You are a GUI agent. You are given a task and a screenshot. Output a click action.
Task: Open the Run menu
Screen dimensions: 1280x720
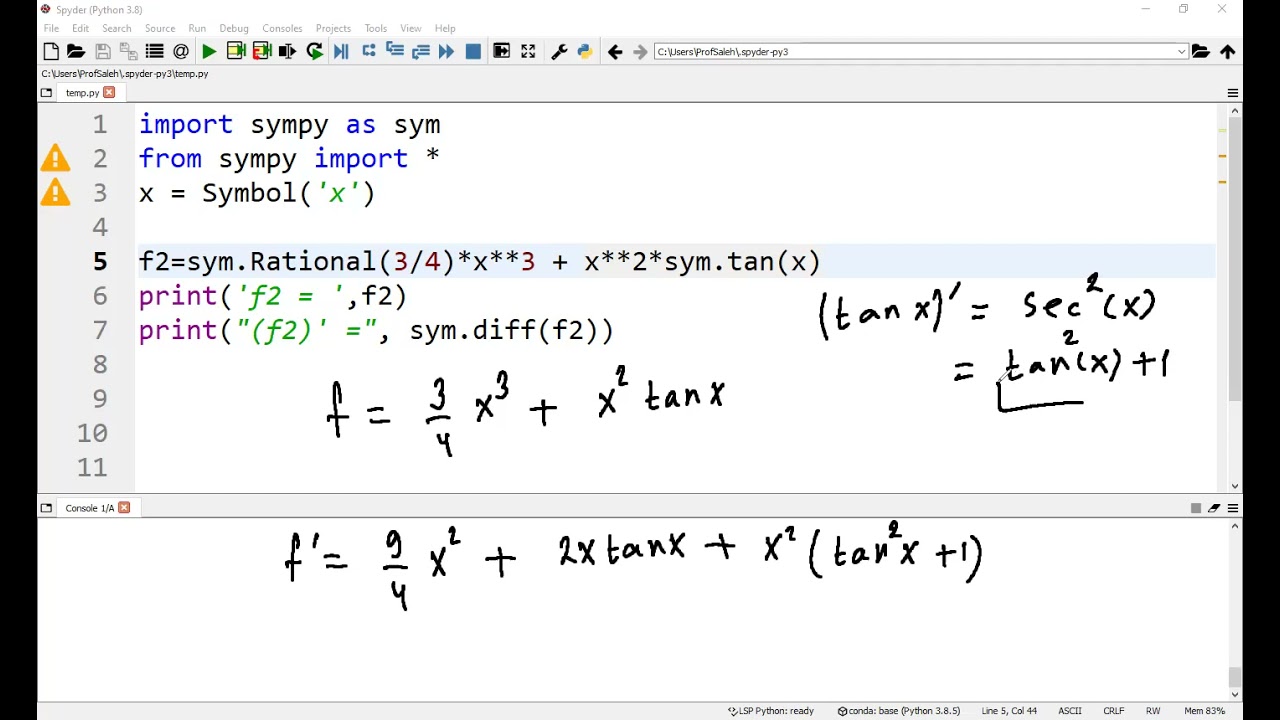tap(197, 28)
